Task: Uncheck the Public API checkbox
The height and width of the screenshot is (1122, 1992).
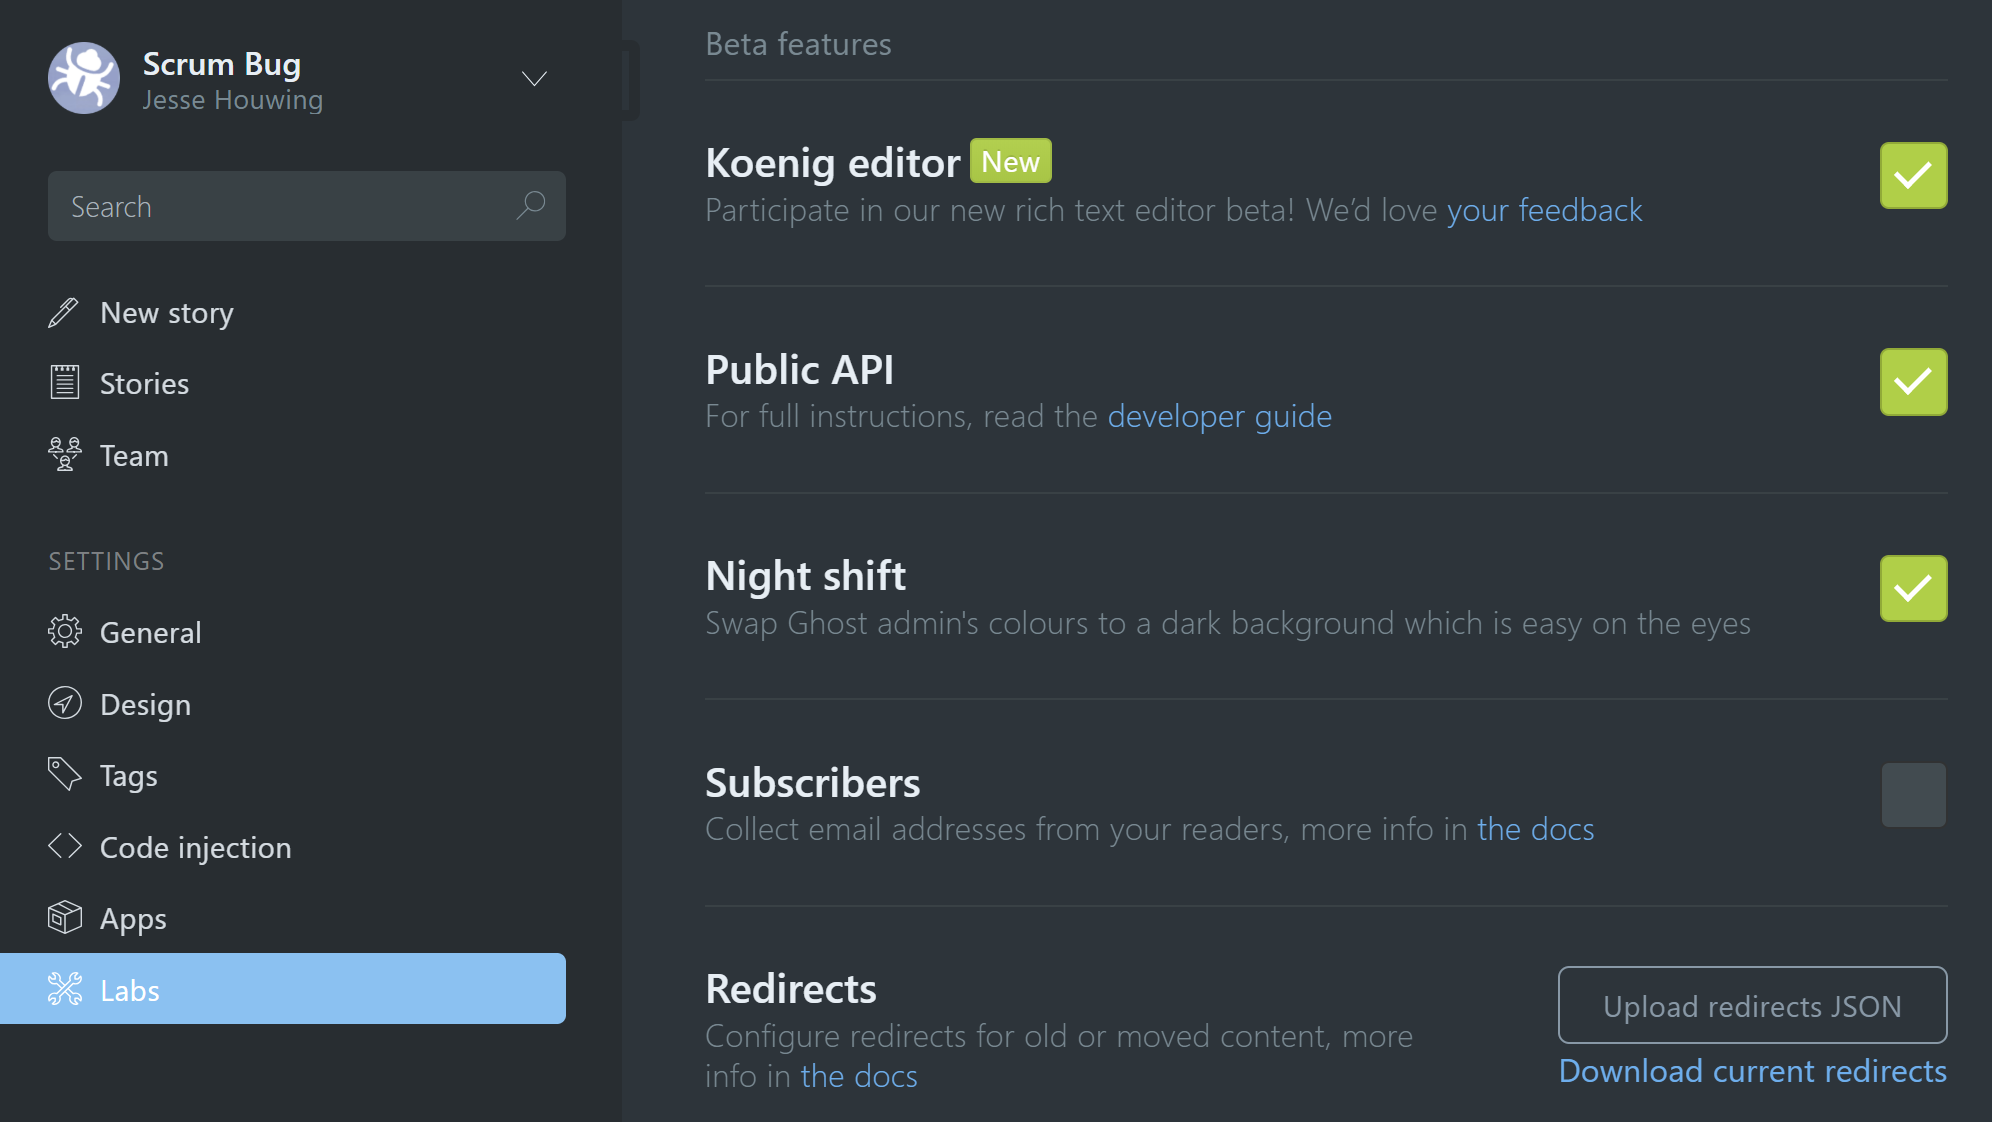Action: click(1913, 382)
